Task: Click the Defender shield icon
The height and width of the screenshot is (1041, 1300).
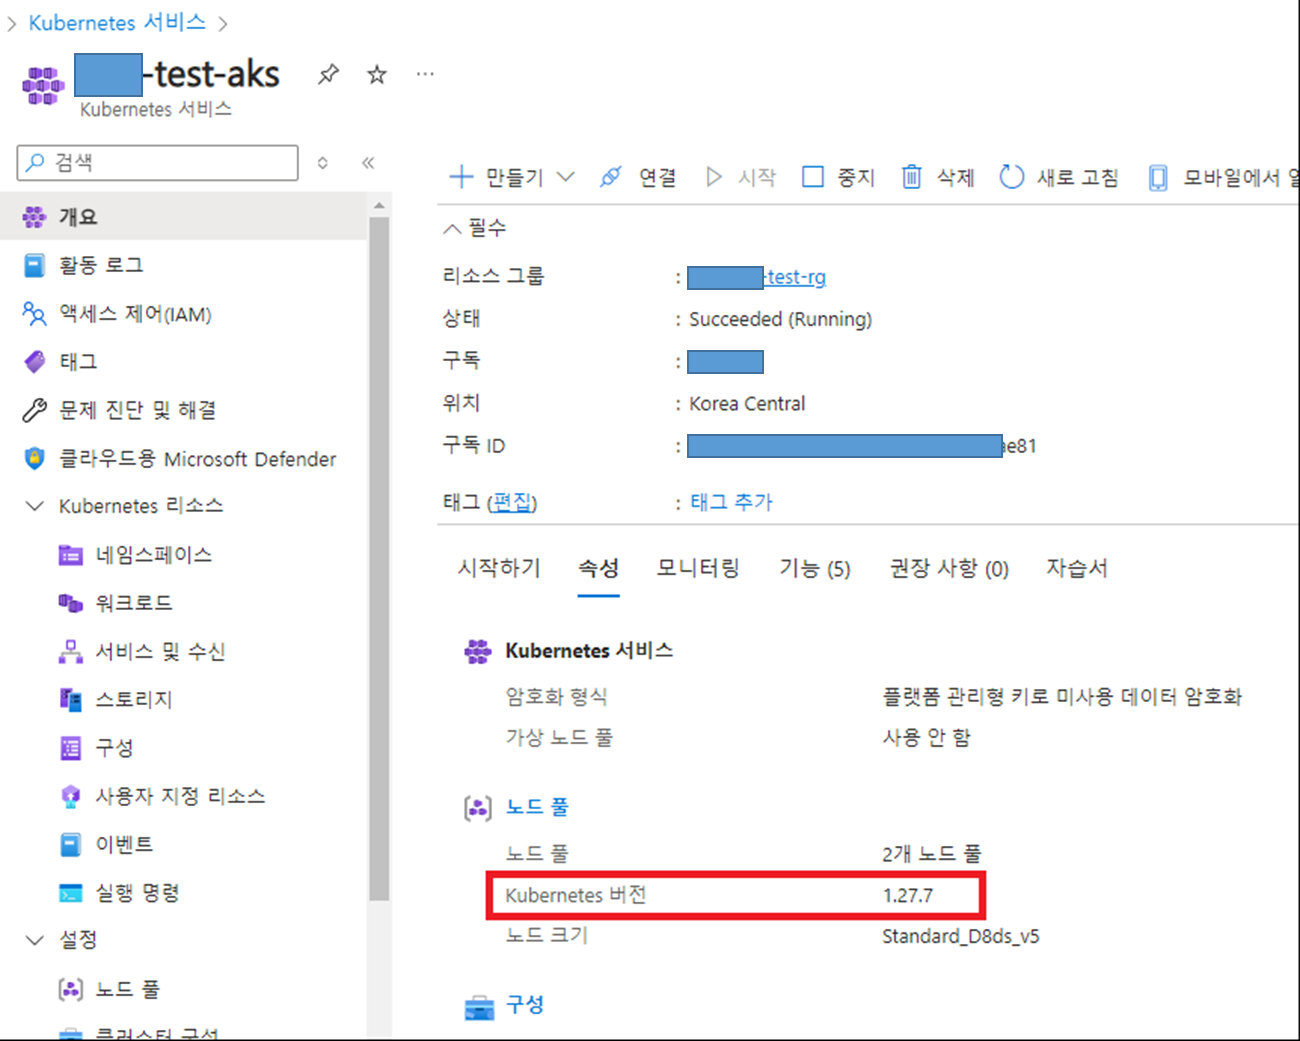Action: tap(34, 459)
